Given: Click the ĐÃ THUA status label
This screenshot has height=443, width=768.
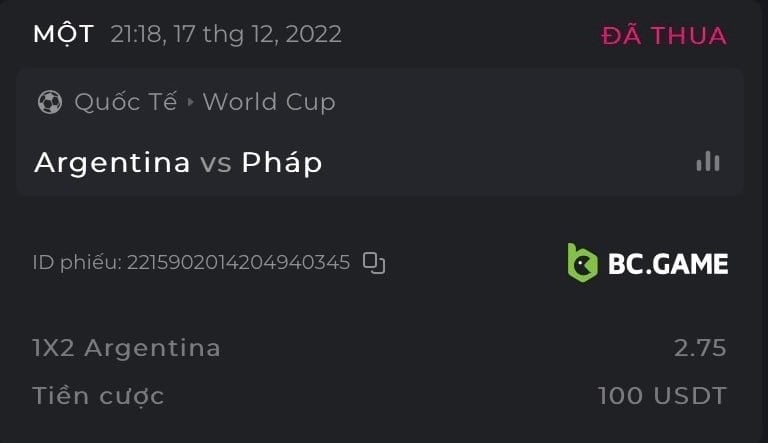Looking at the screenshot, I should (664, 35).
